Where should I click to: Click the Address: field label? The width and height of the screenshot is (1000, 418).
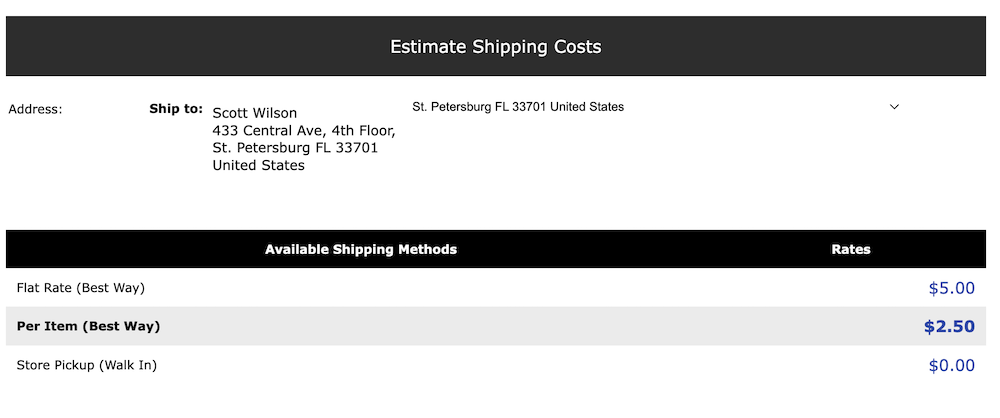click(36, 109)
